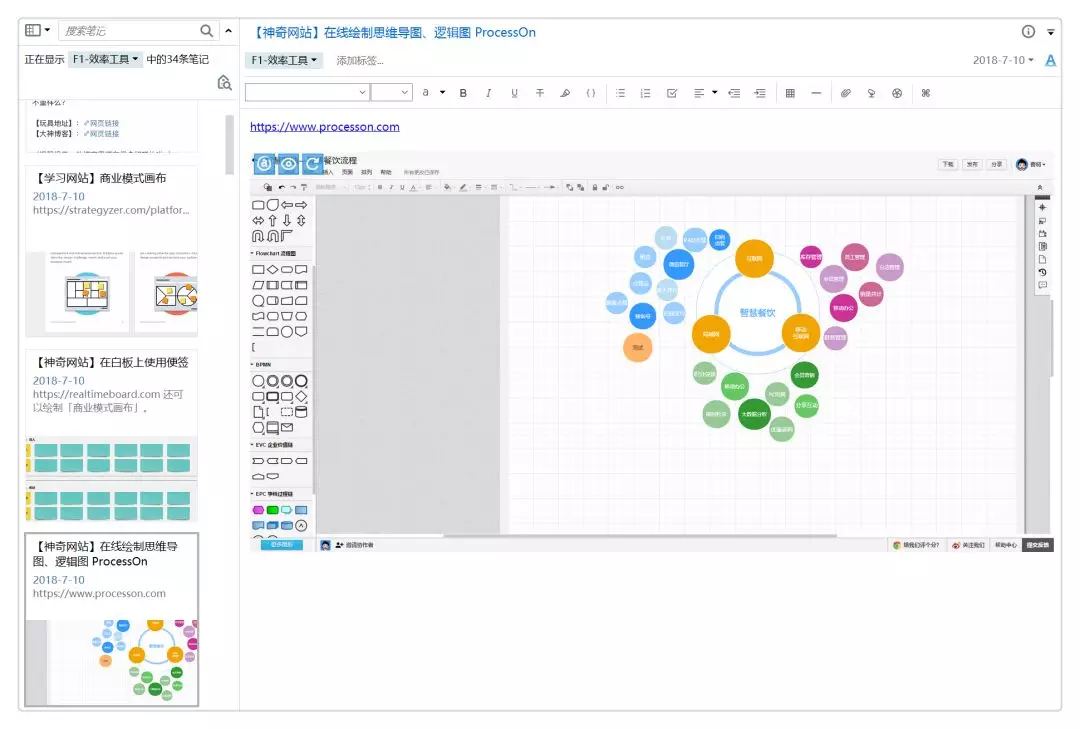Click the note list vertical scrollbar
1080x729 pixels.
(229, 145)
